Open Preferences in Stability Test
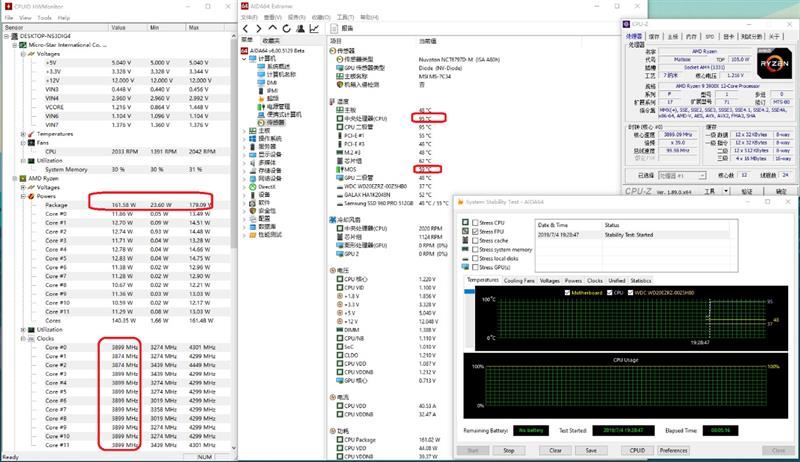Screen dimensions: 800x462 pyautogui.click(x=673, y=450)
